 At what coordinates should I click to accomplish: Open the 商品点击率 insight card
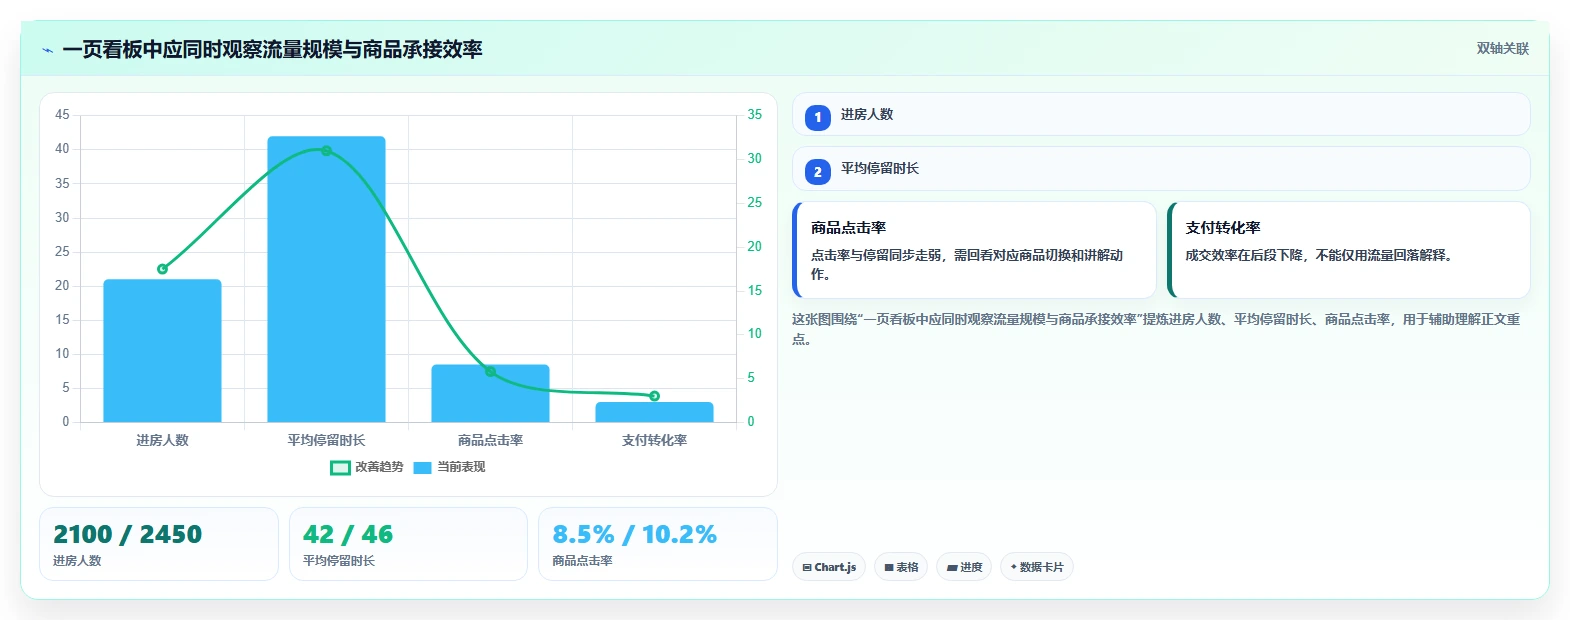974,250
